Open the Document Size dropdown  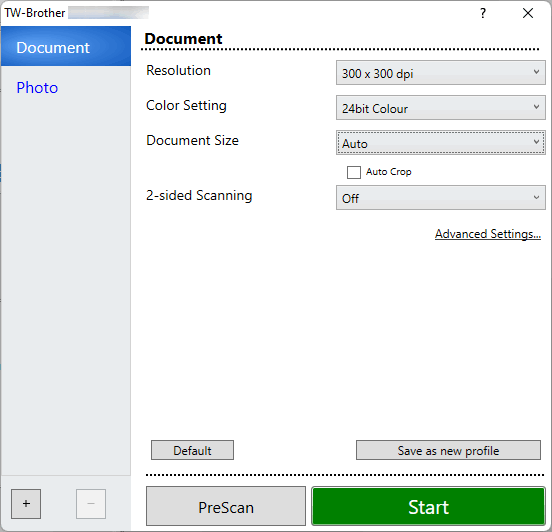(441, 143)
